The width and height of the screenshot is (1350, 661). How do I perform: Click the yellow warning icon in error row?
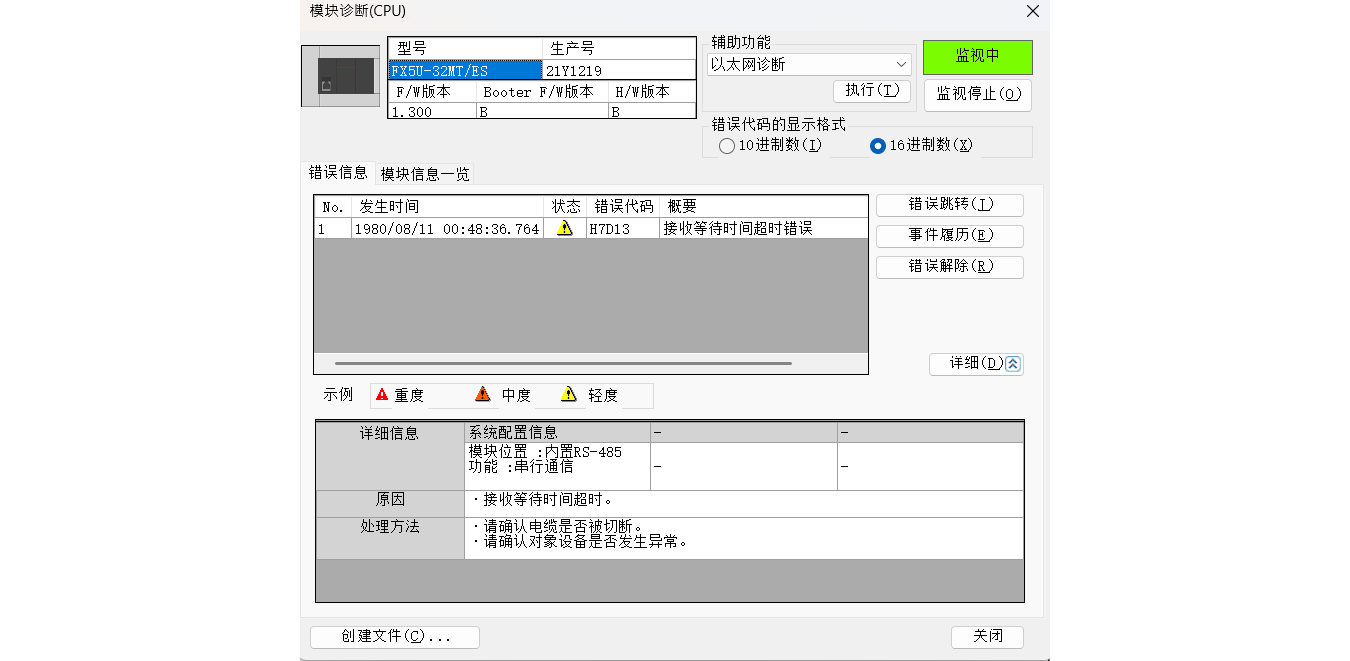tap(565, 228)
